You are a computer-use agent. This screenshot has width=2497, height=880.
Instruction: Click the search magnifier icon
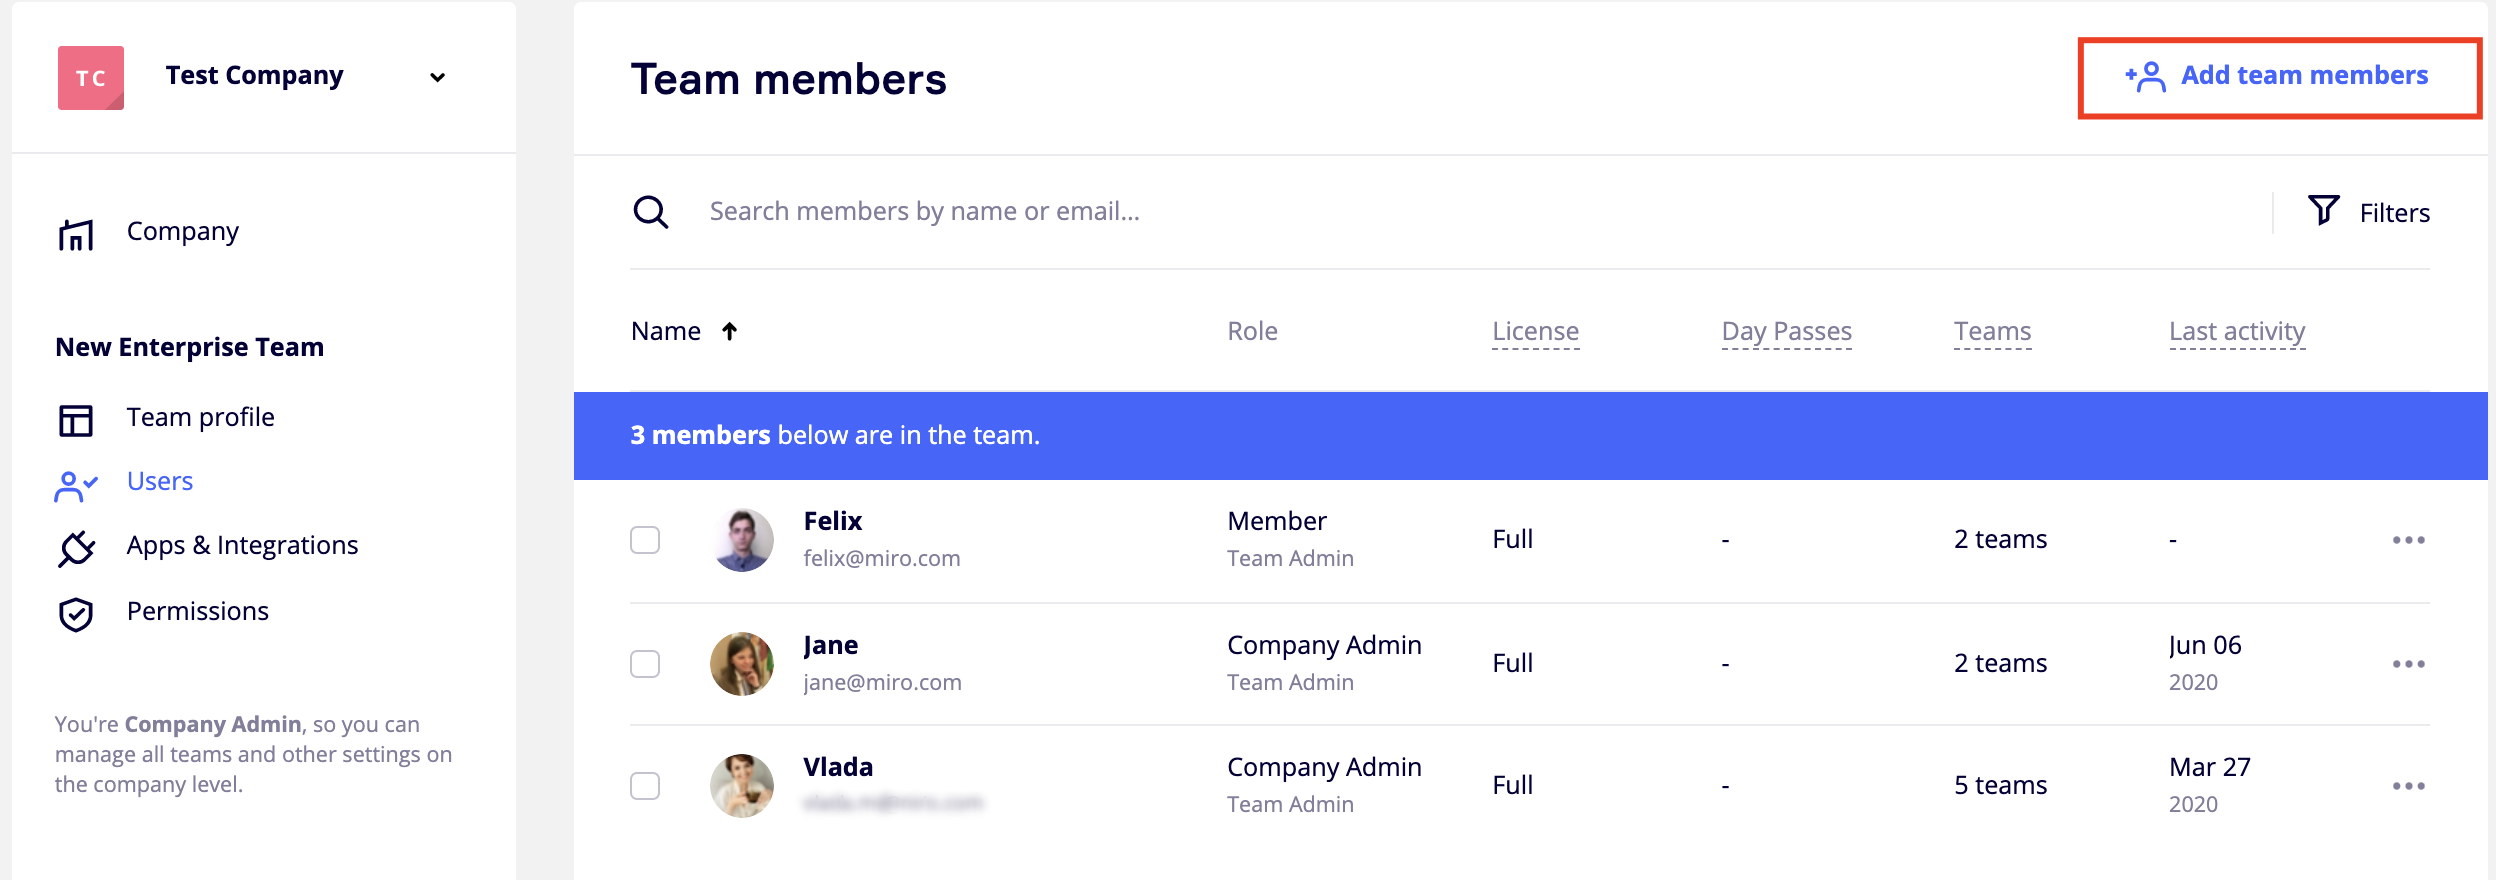click(x=650, y=212)
